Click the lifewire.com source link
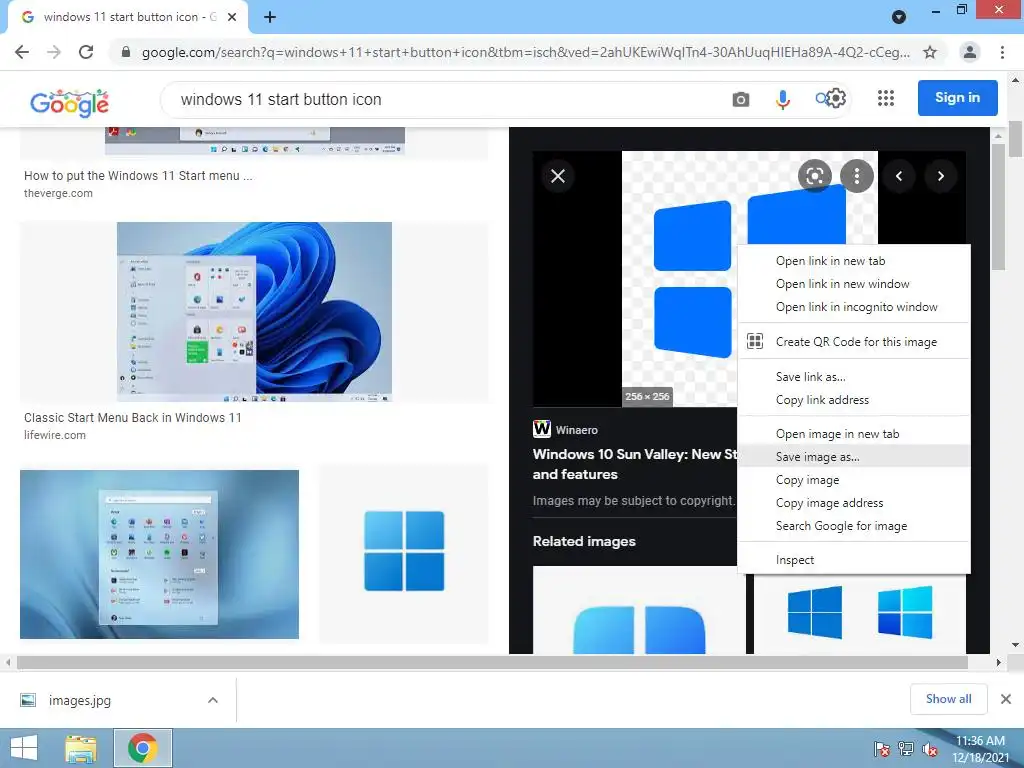The image size is (1024, 768). (x=55, y=435)
